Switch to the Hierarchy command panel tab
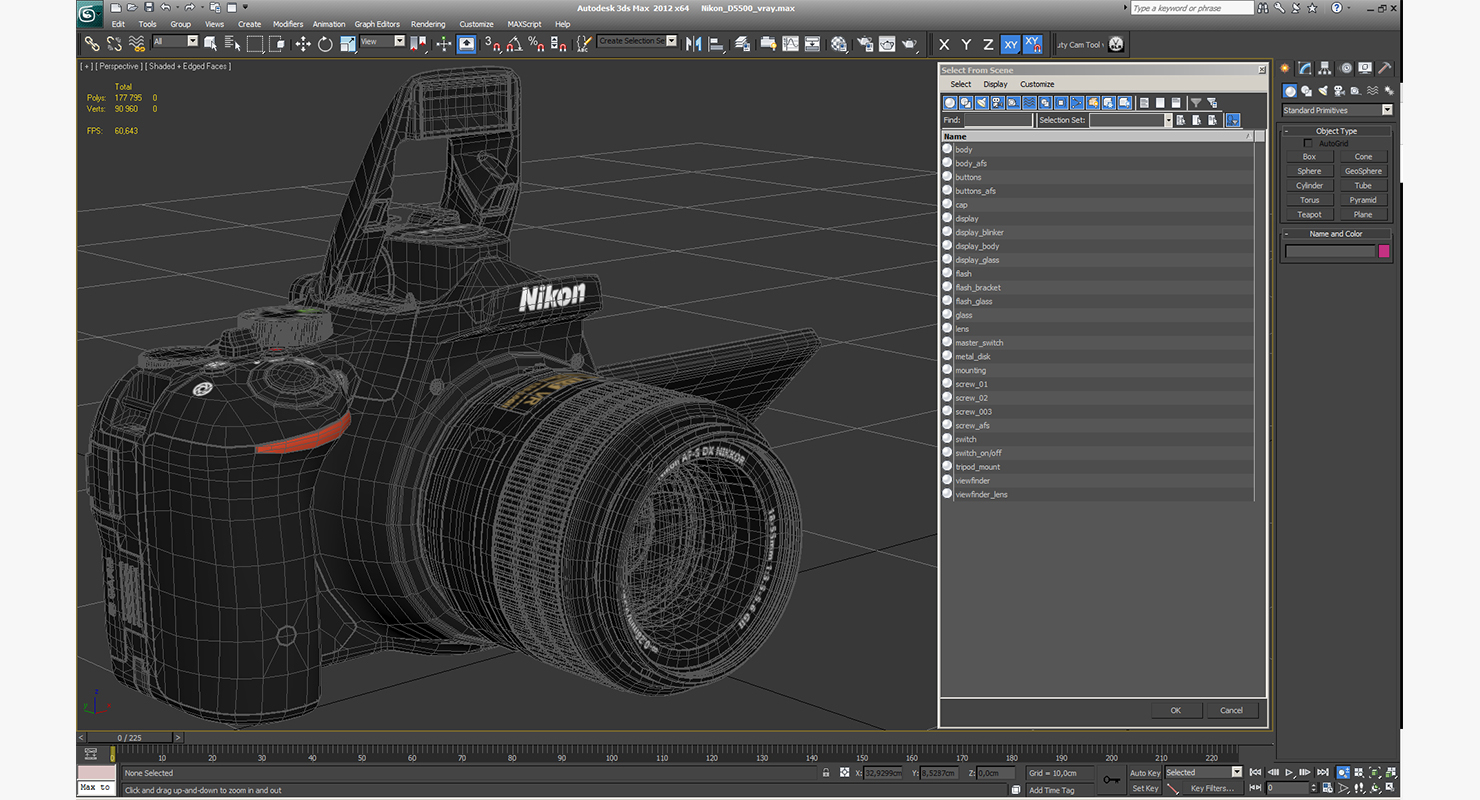This screenshot has width=1480, height=800. tap(1325, 68)
